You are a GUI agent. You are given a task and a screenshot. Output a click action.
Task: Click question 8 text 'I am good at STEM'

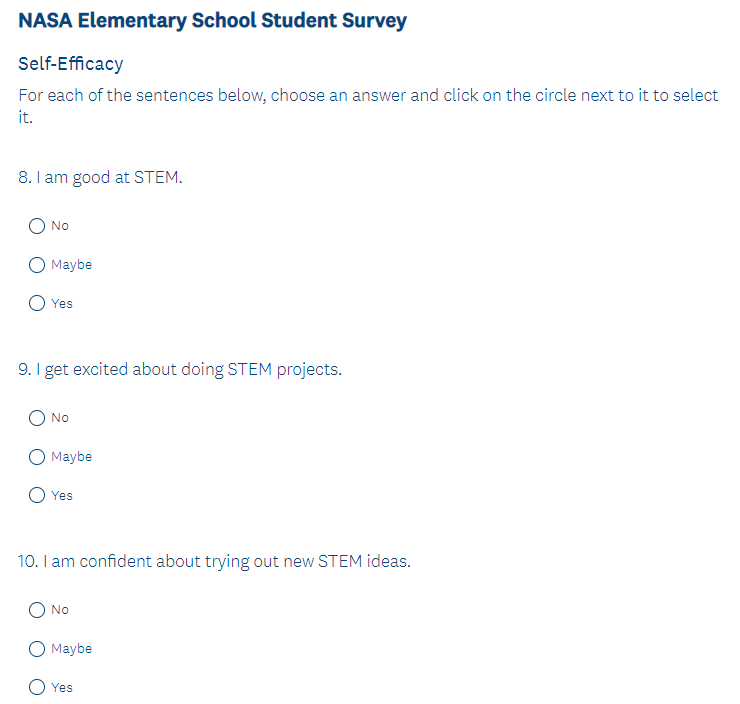point(100,178)
